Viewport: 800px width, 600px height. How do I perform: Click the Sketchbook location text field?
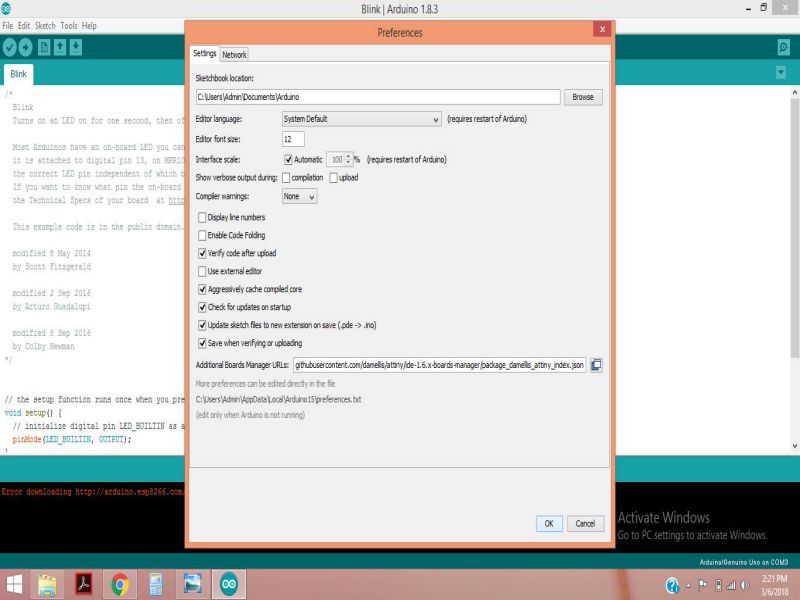[378, 97]
